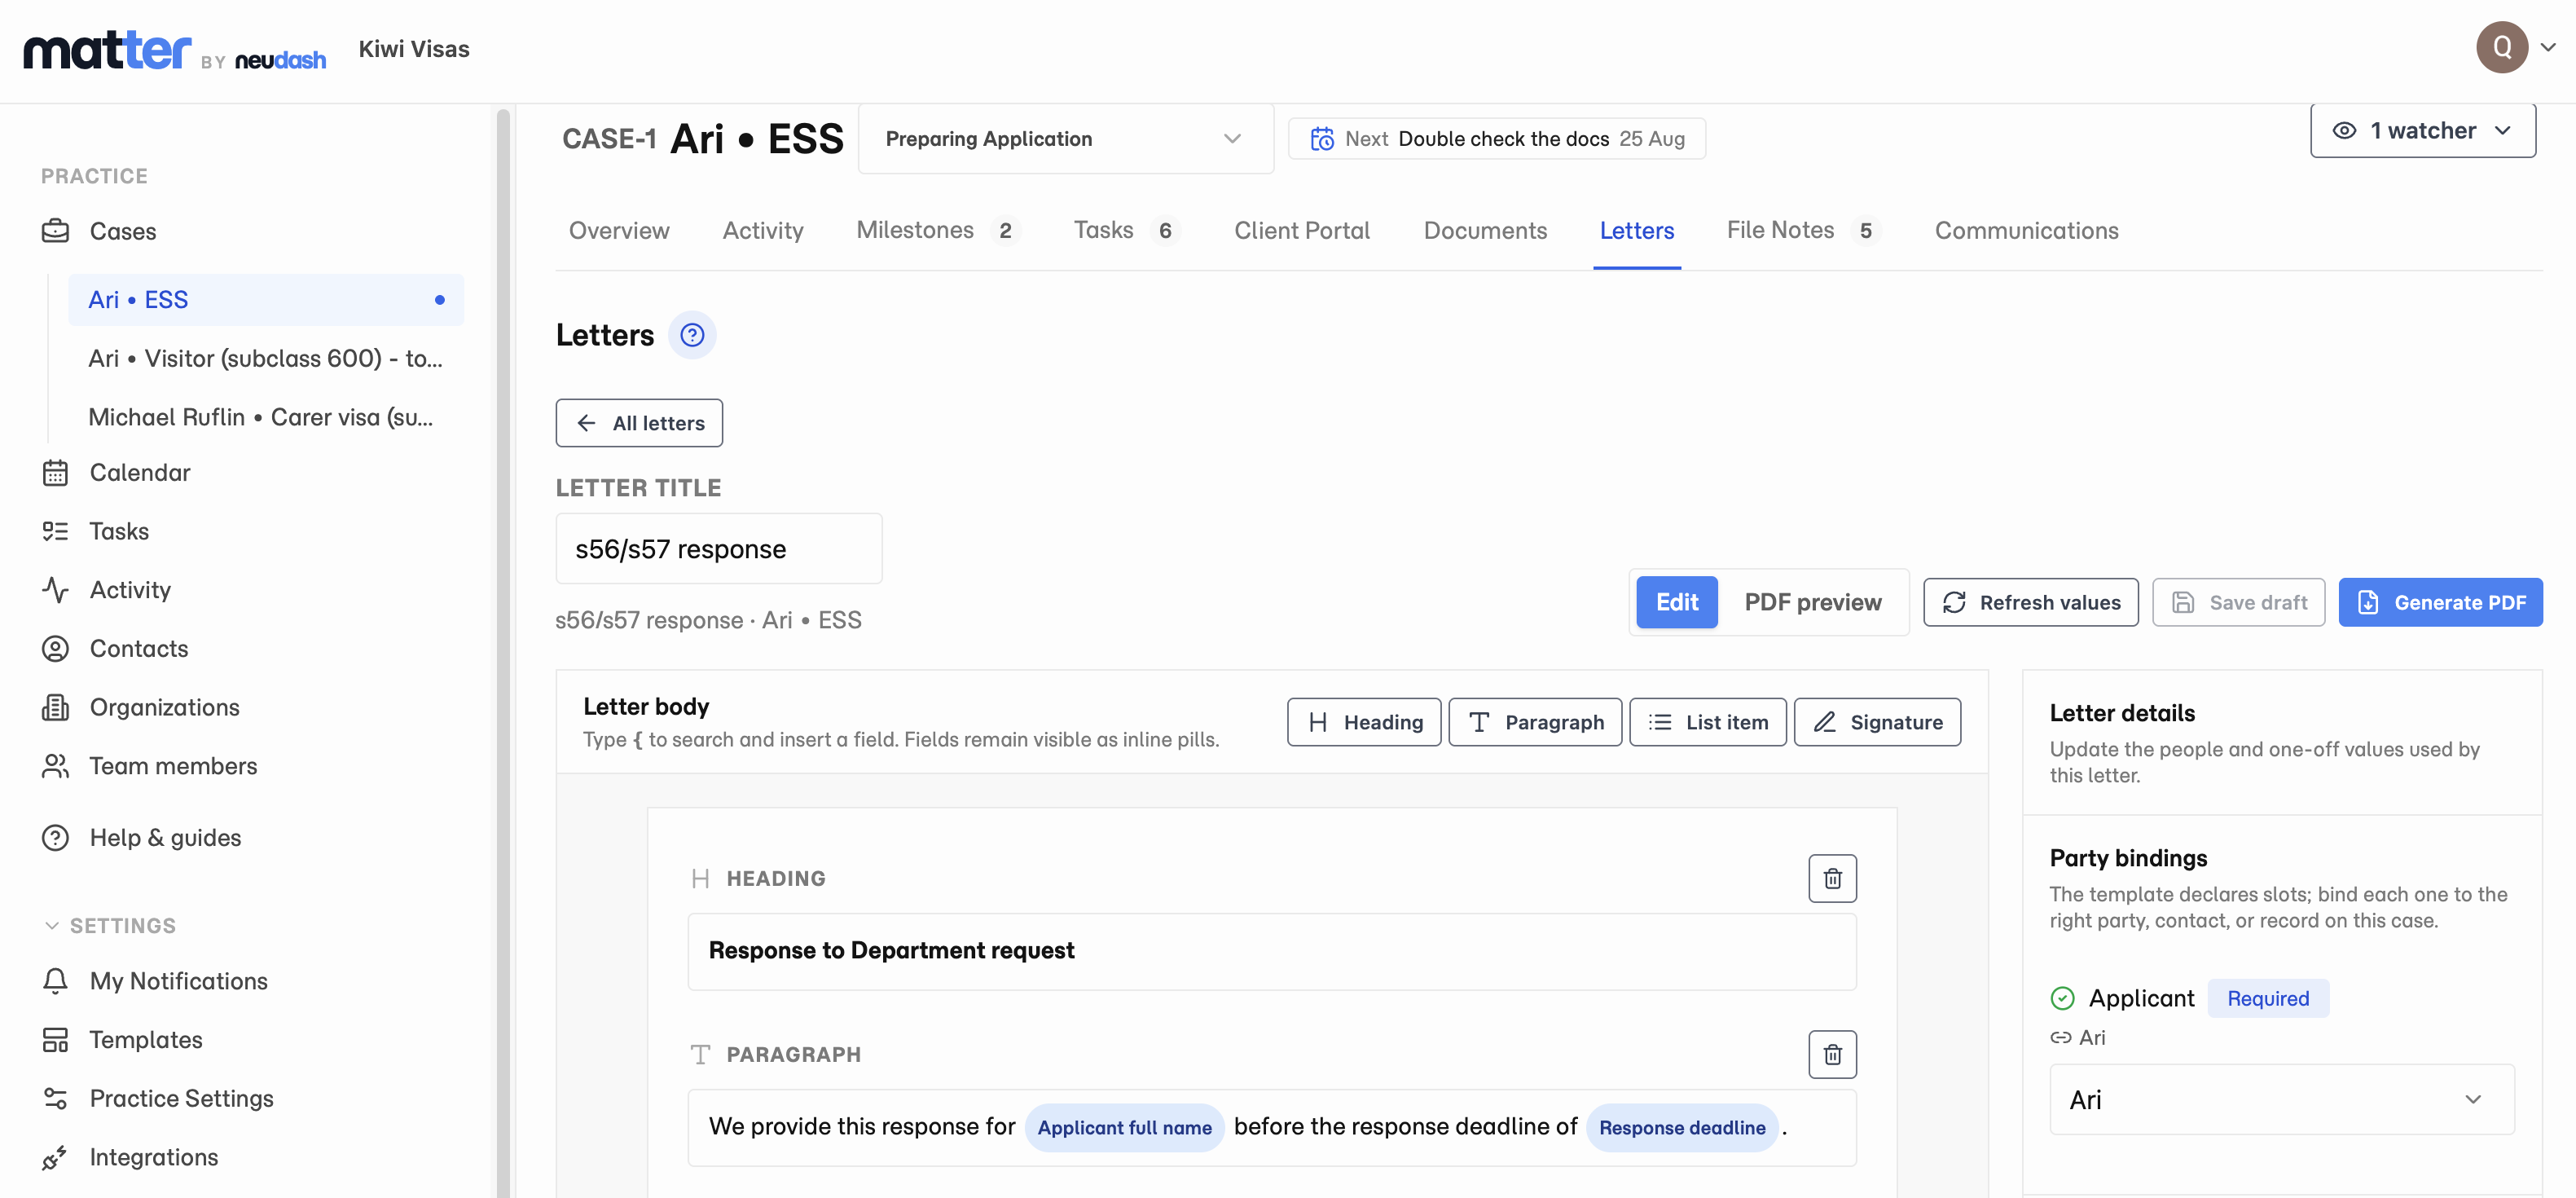Delete the Heading block with trash icon
Image resolution: width=2576 pixels, height=1198 pixels.
pyautogui.click(x=1832, y=878)
